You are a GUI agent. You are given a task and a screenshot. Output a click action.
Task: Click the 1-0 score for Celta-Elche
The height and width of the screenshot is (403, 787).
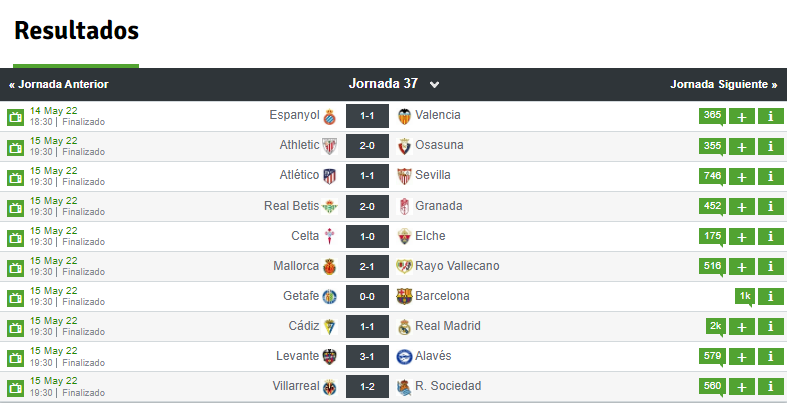coord(367,236)
